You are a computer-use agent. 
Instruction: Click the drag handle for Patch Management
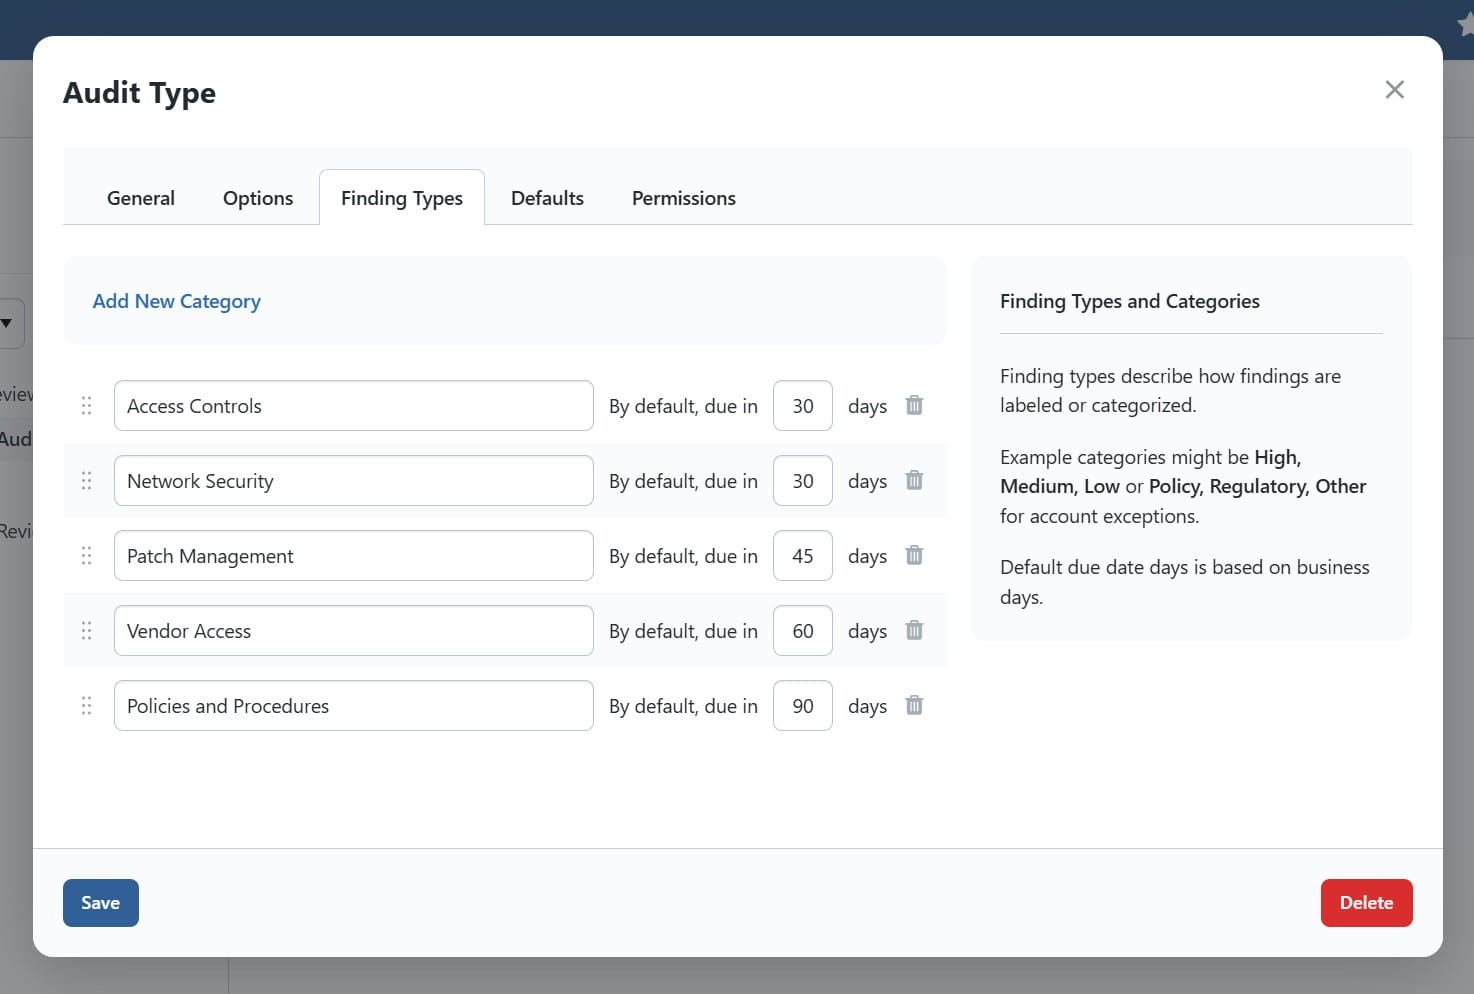[86, 555]
